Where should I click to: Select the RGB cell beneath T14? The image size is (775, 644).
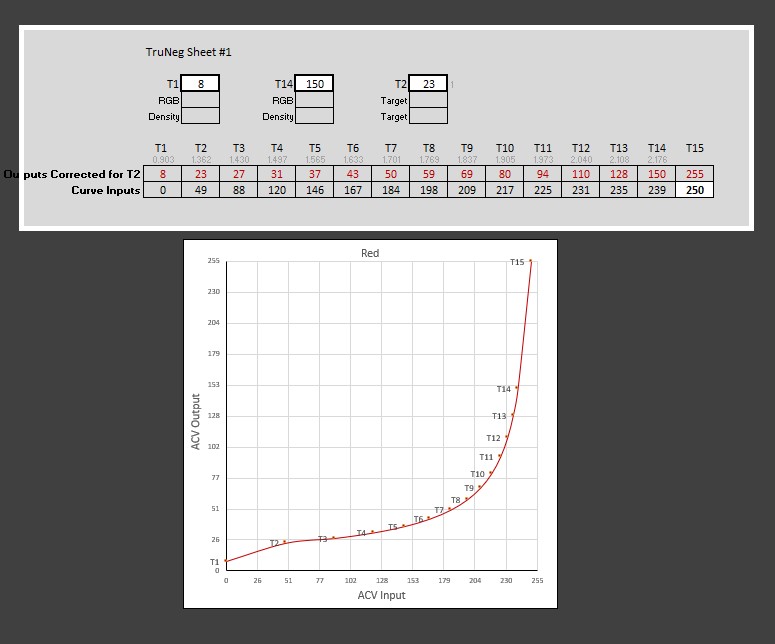[x=314, y=100]
